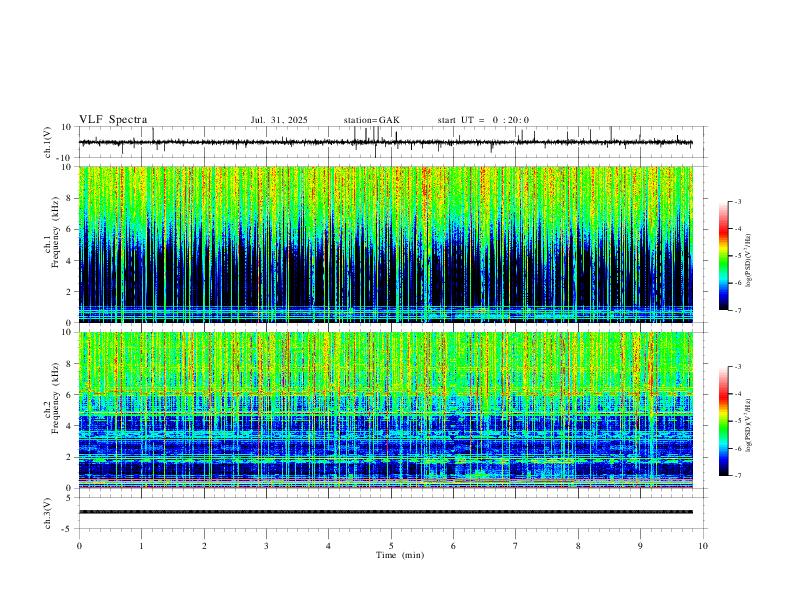This screenshot has height=612, width=792.
Task: Click time axis tick label "0"
Action: point(79,546)
